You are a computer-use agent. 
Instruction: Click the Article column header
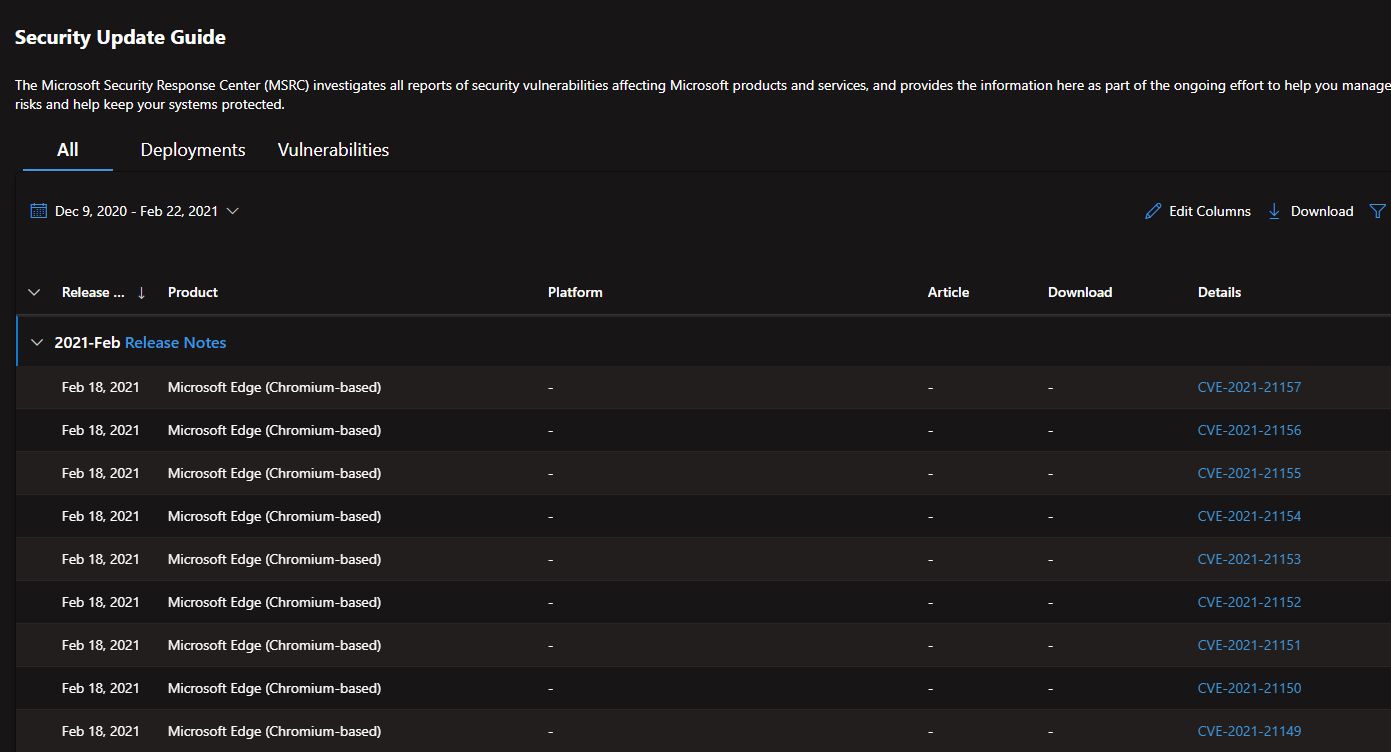(x=948, y=292)
